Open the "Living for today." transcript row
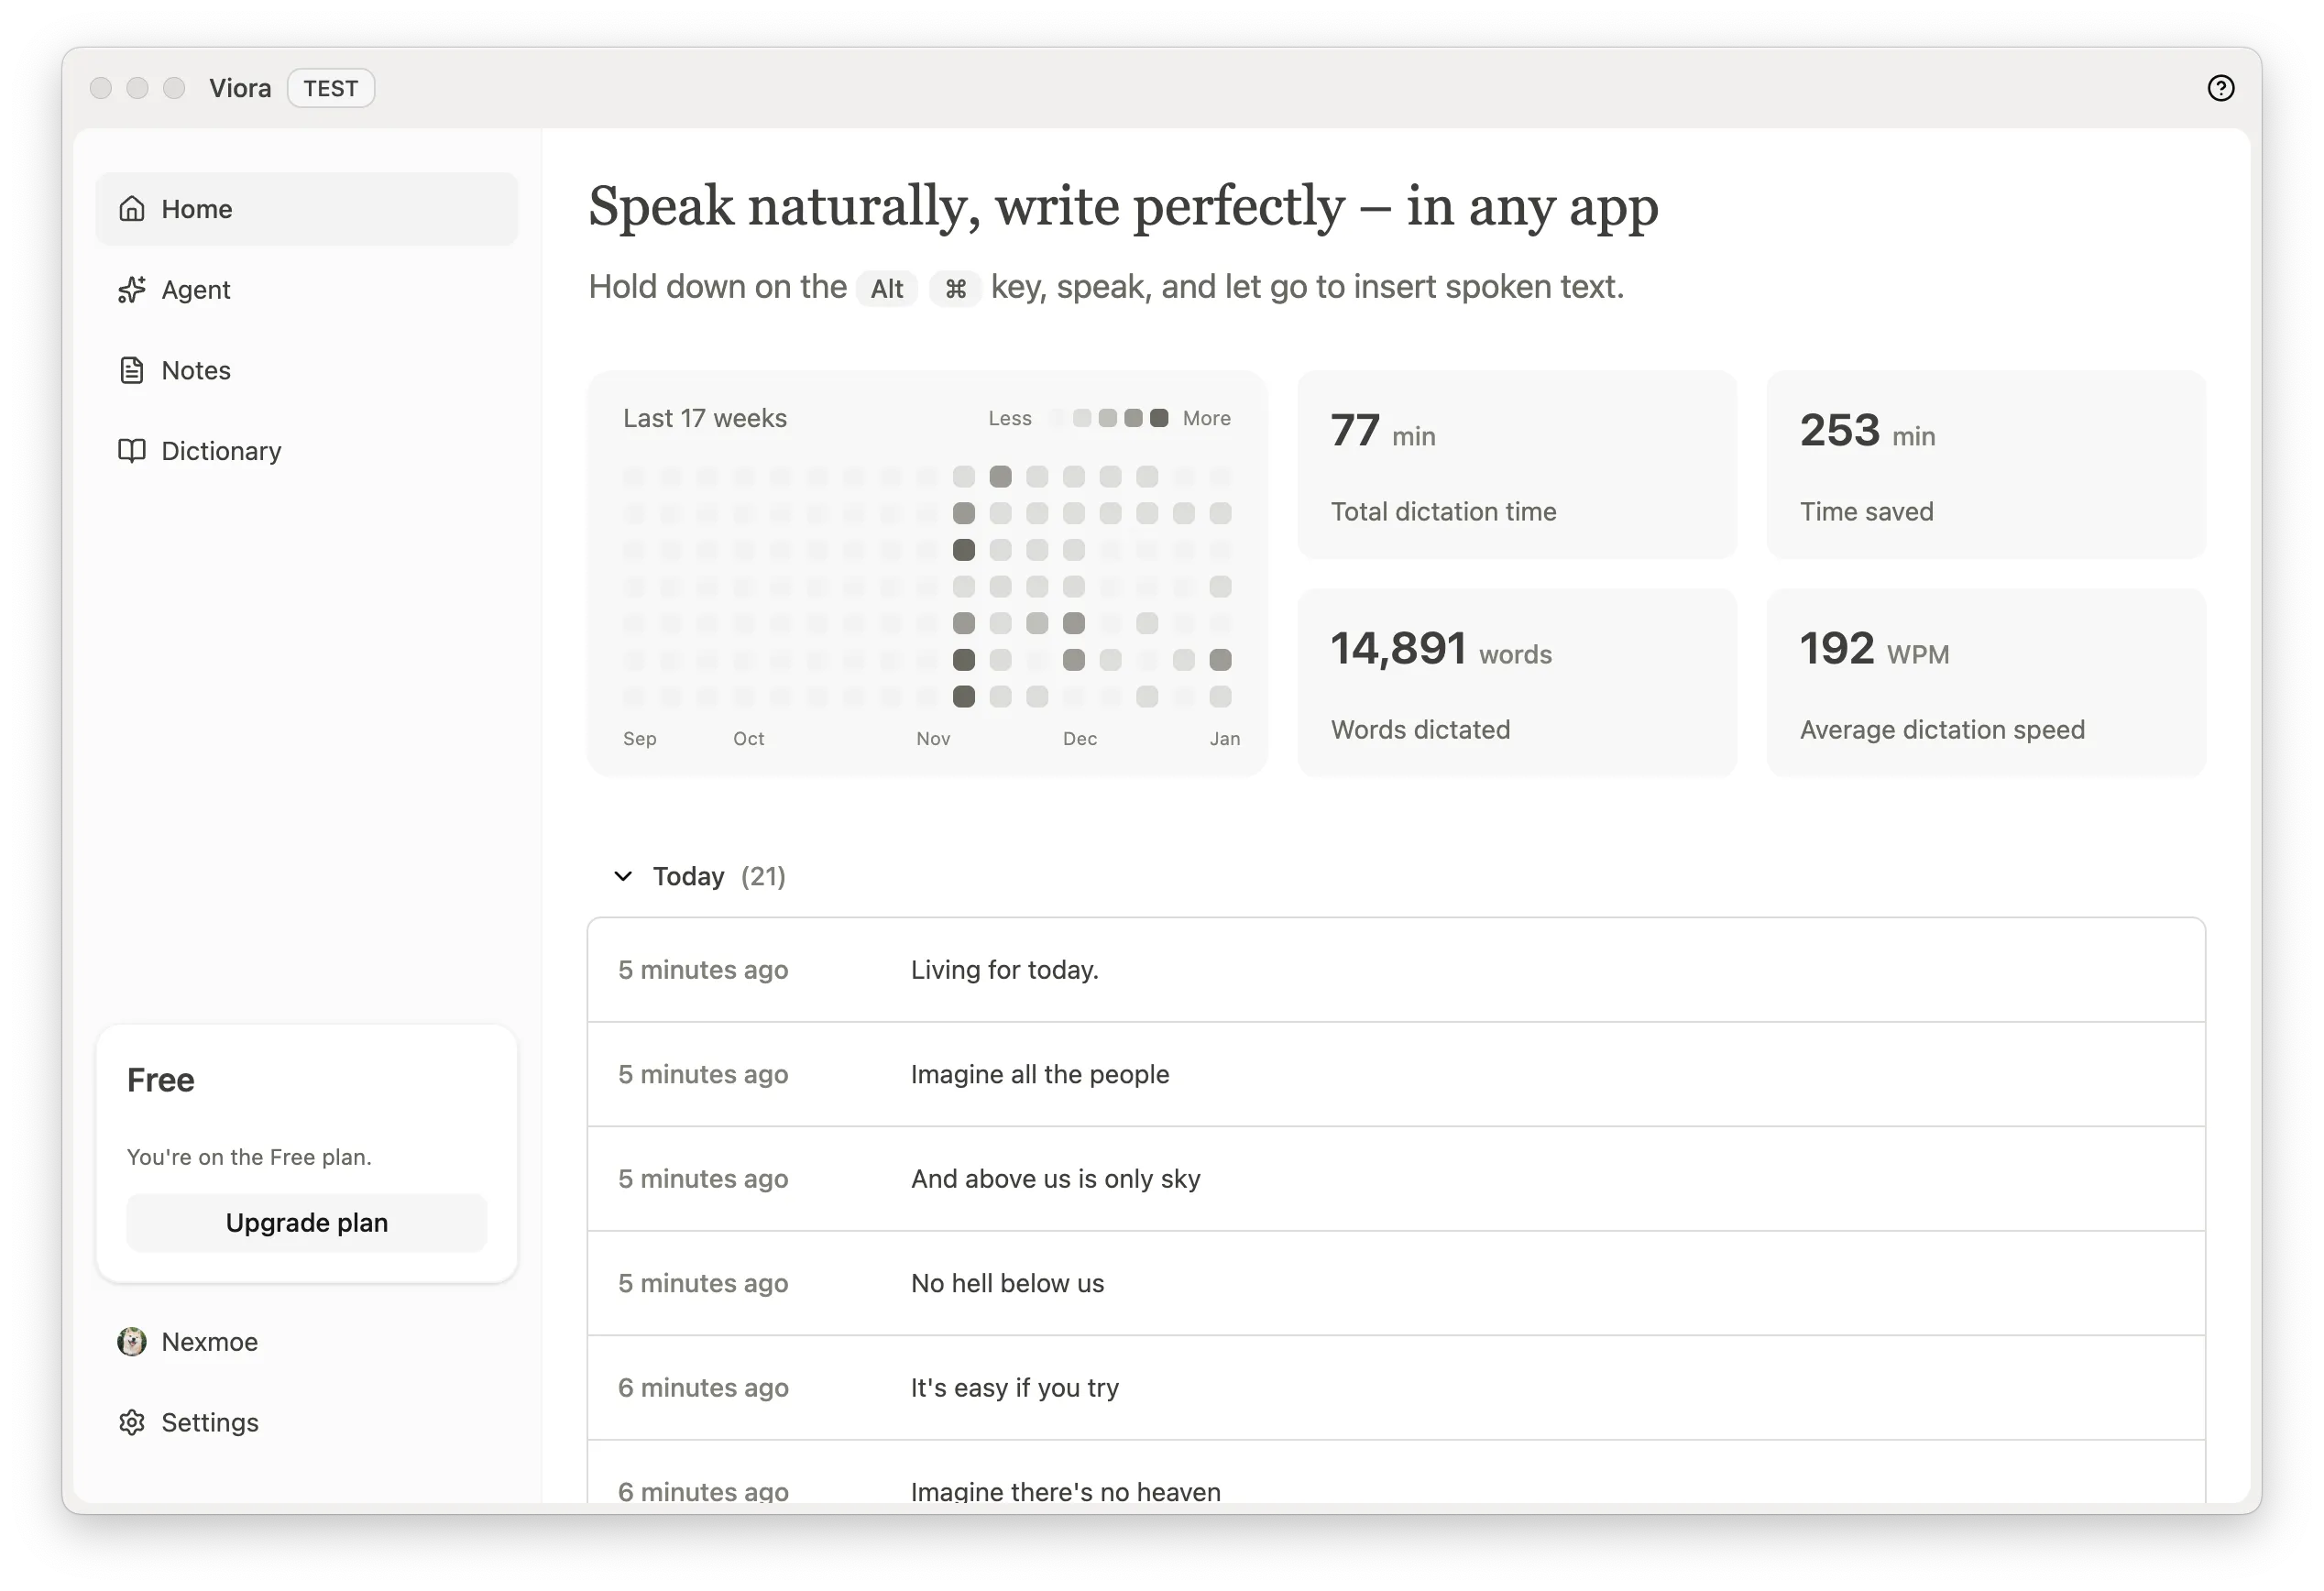The width and height of the screenshot is (2324, 1591). [1396, 970]
